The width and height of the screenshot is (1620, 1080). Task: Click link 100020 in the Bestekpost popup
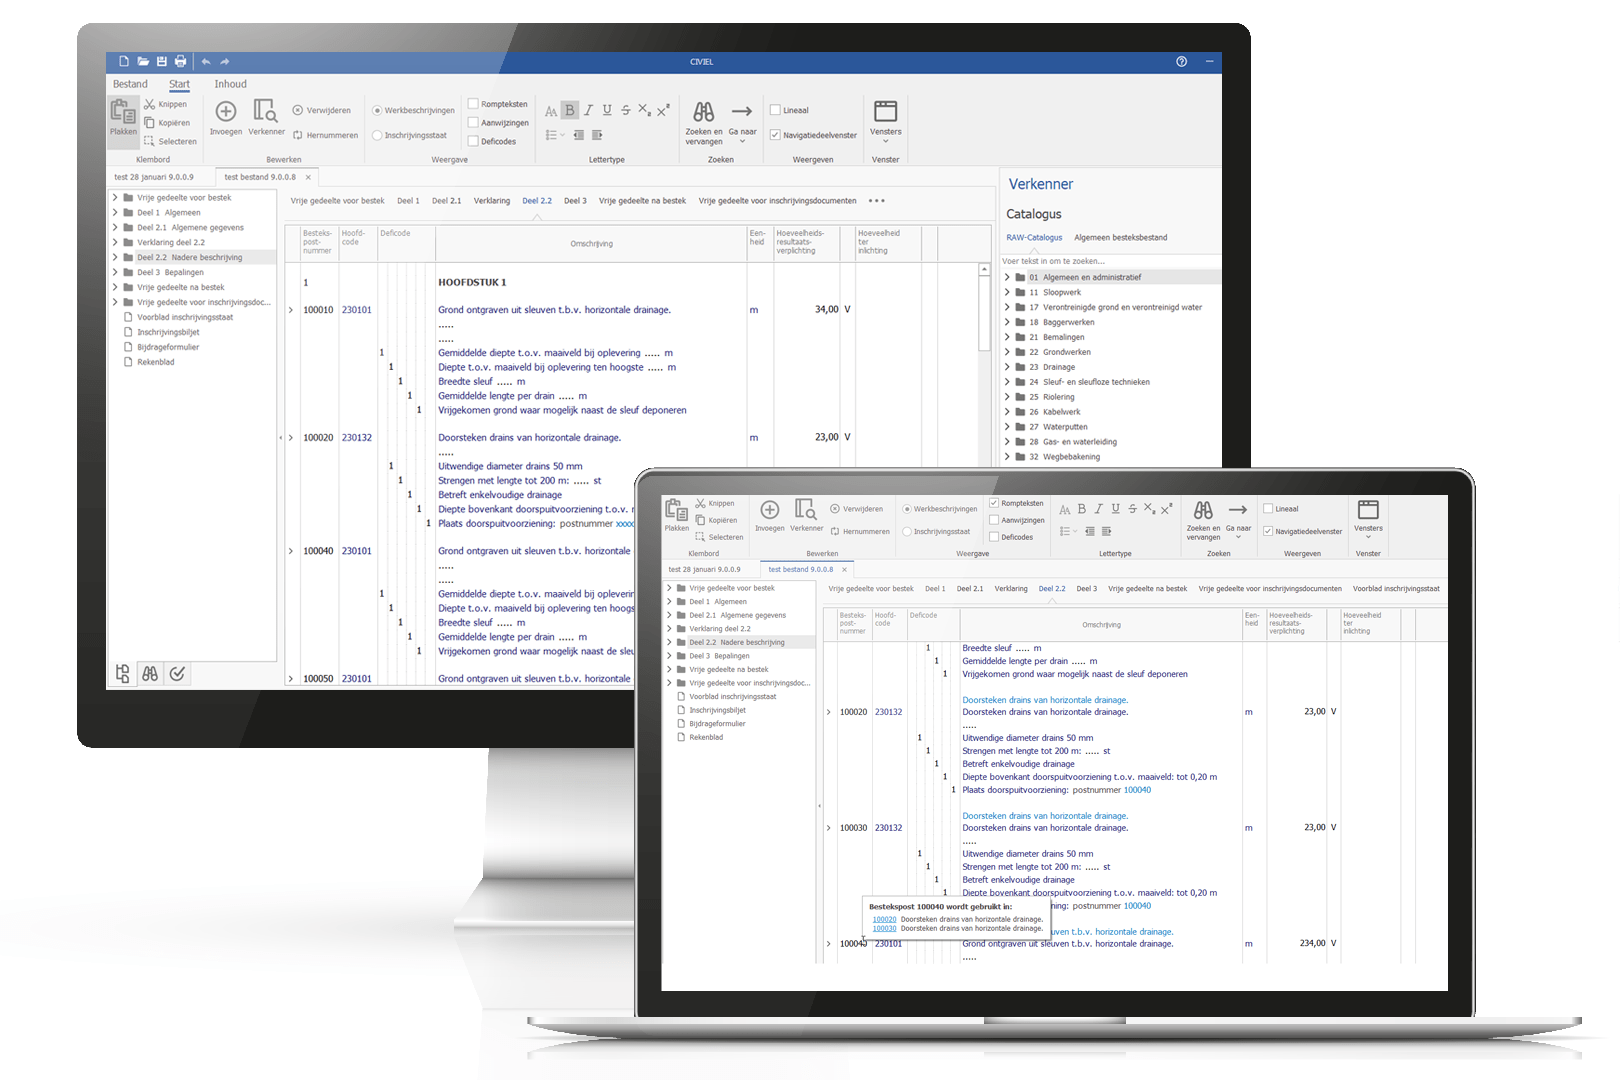pos(884,919)
